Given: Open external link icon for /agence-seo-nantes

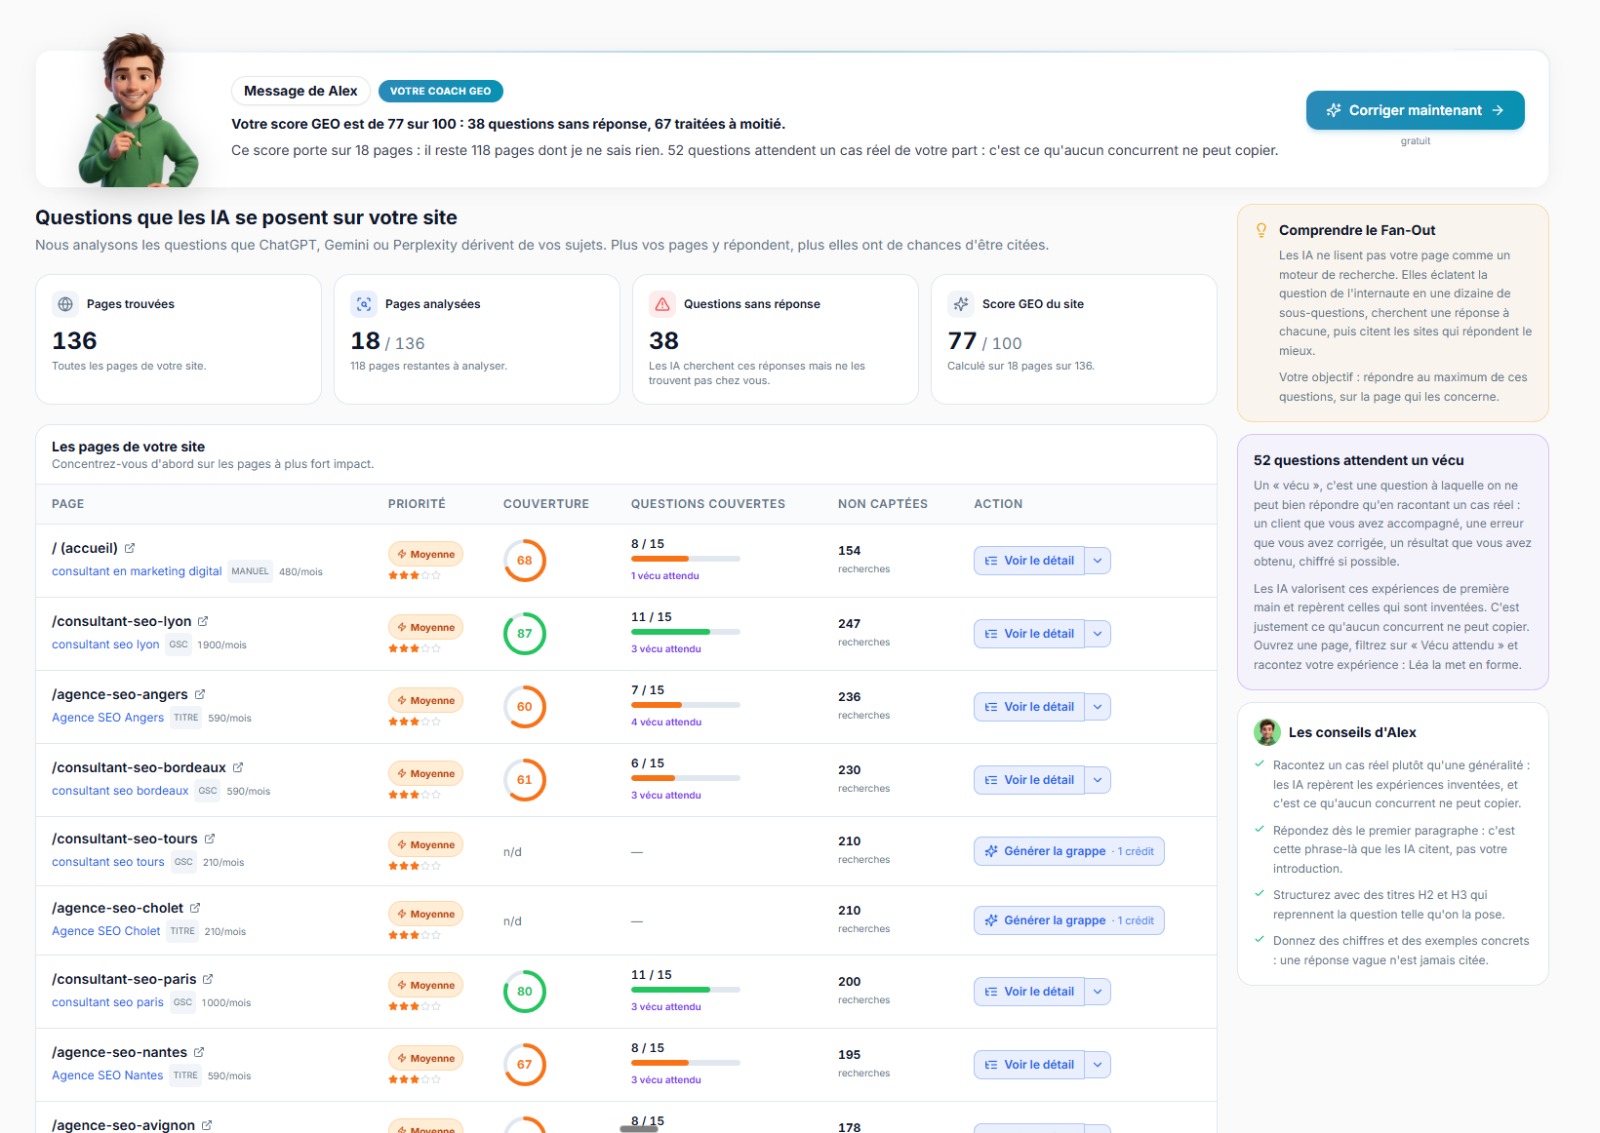Looking at the screenshot, I should pos(199,1052).
